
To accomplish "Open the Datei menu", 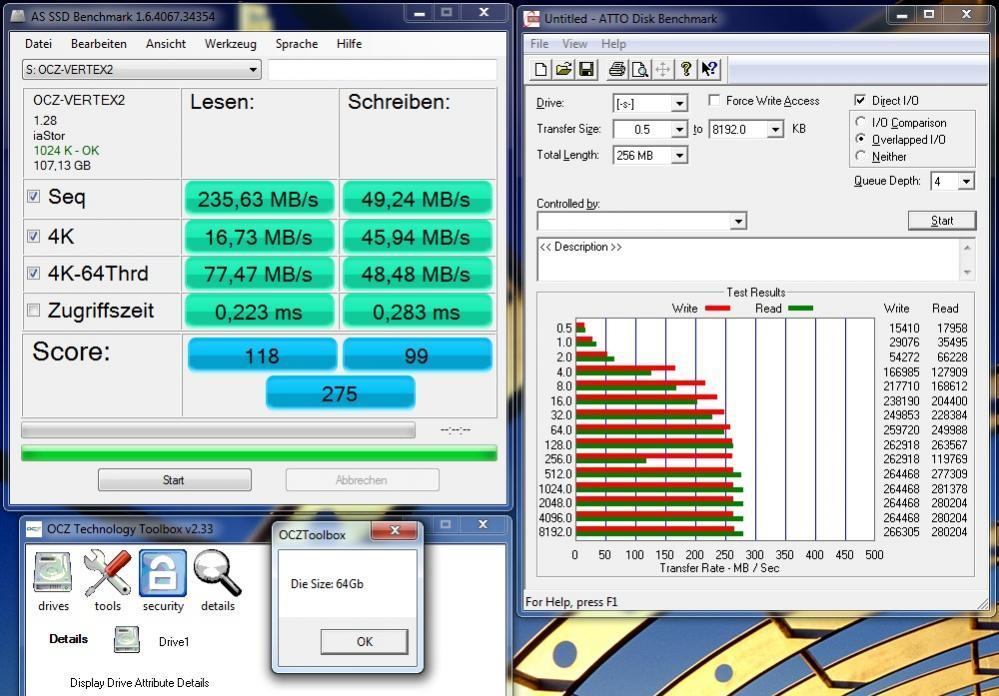I will point(38,44).
